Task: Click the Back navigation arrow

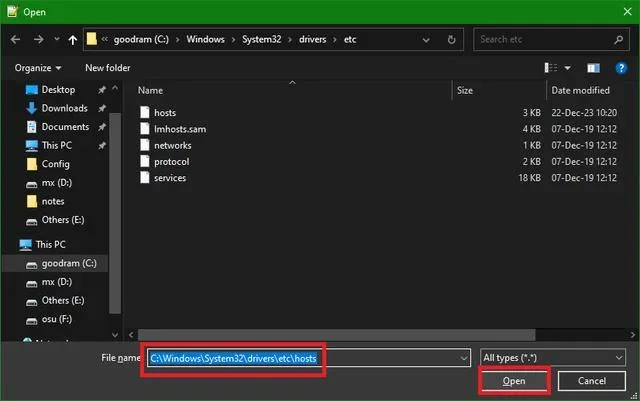Action: click(x=15, y=40)
